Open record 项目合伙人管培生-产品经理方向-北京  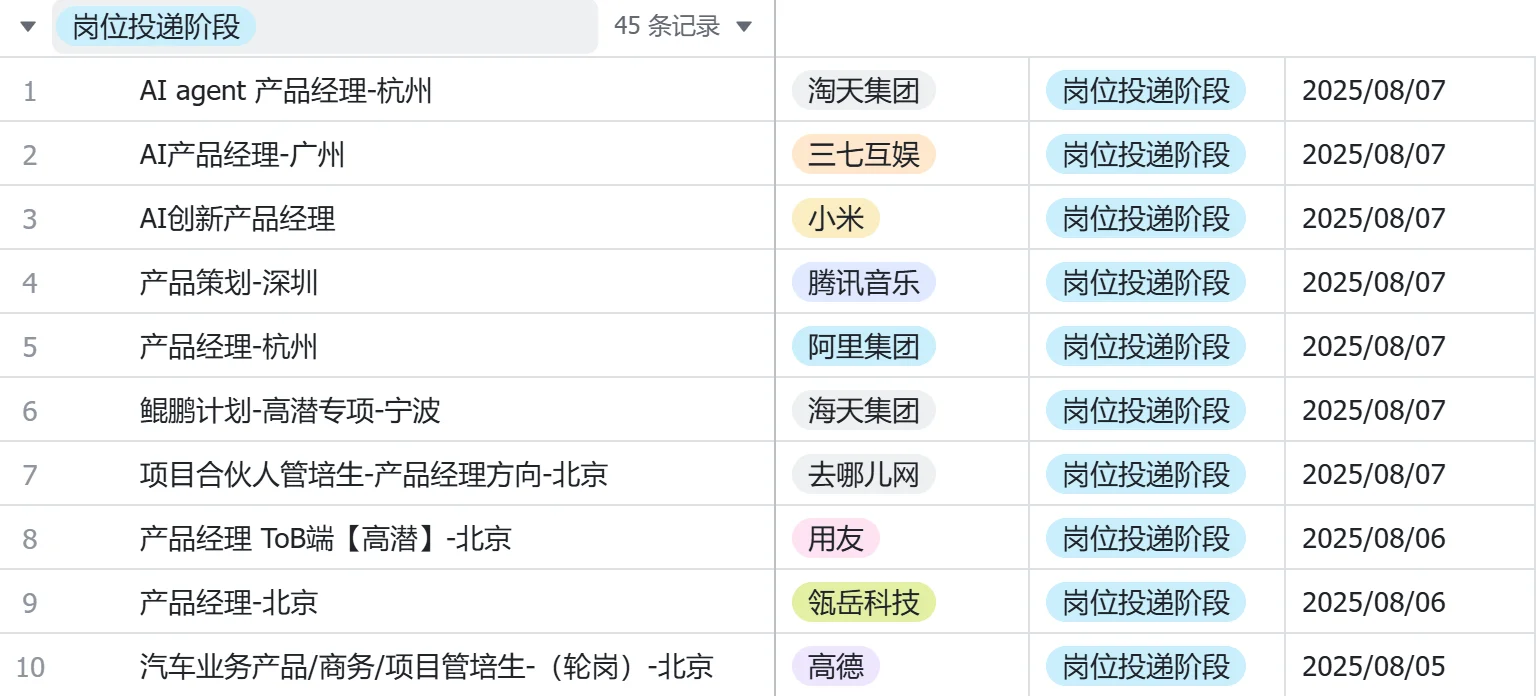pyautogui.click(x=374, y=475)
